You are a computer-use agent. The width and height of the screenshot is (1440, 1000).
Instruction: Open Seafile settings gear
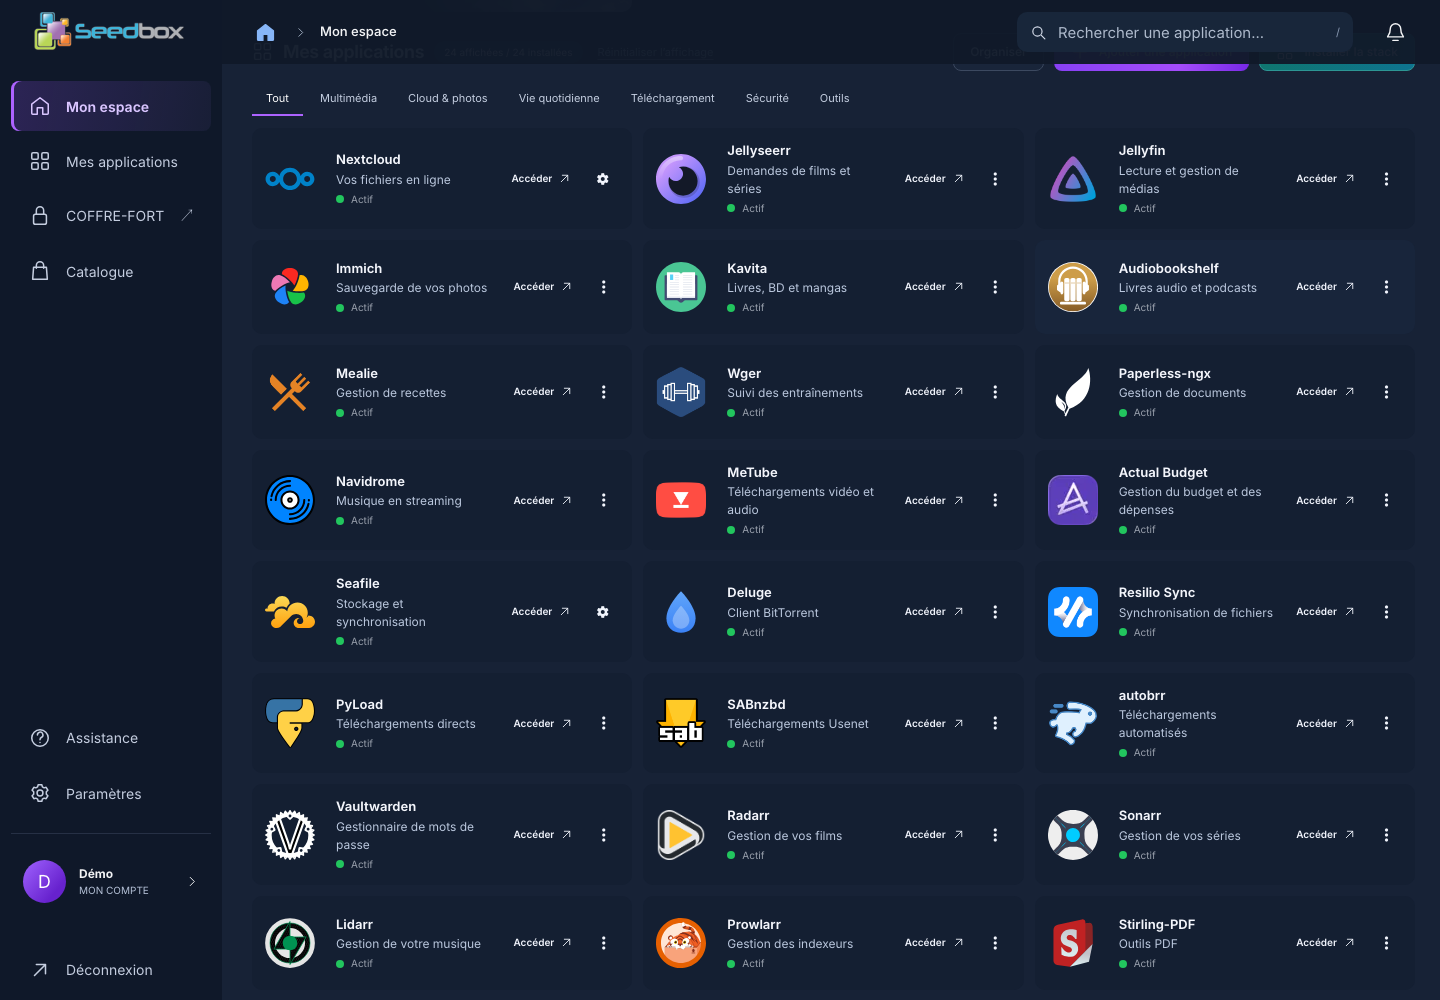603,612
